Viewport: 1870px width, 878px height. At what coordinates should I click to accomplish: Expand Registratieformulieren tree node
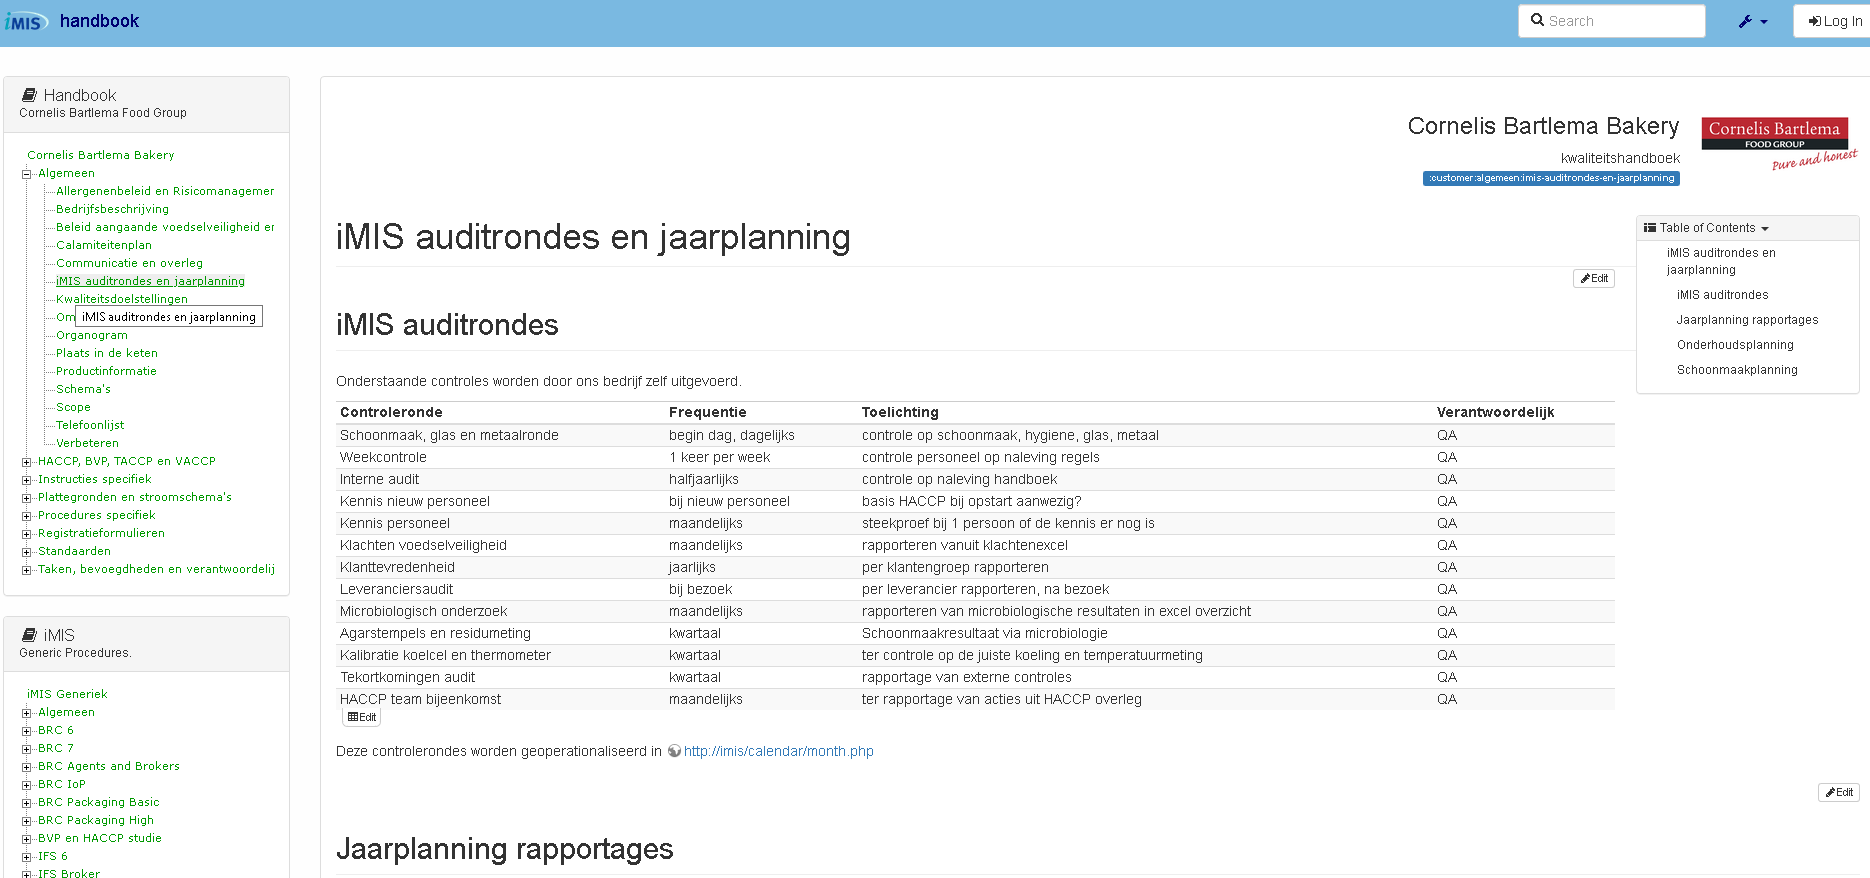pyautogui.click(x=27, y=534)
